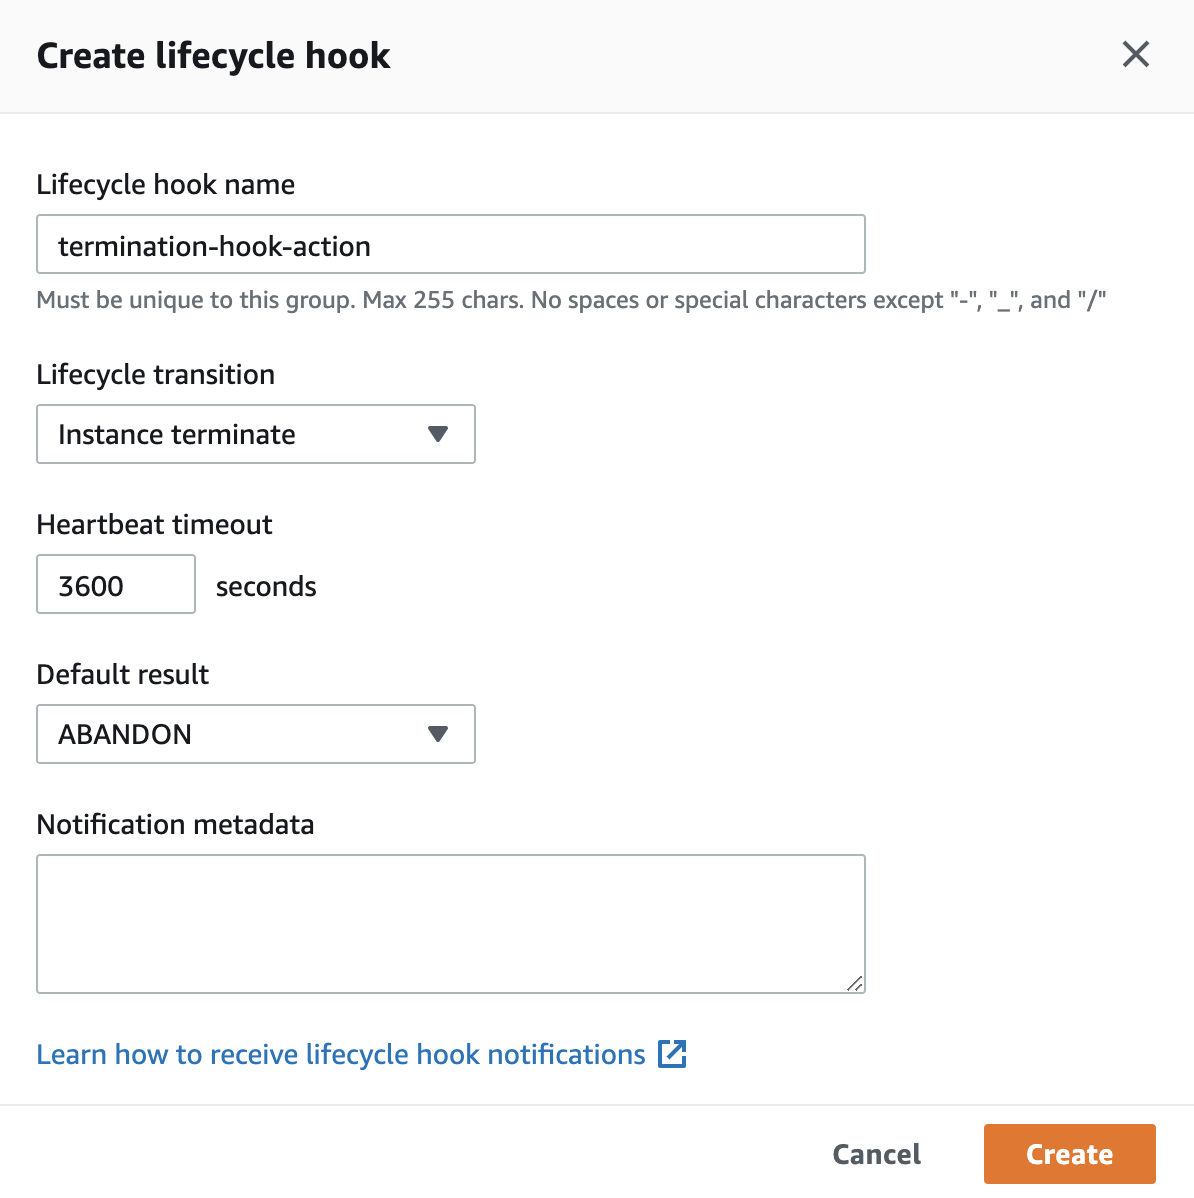Viewport: 1194px width, 1198px height.
Task: Click the Lifecycle hook name label
Action: pos(166,185)
